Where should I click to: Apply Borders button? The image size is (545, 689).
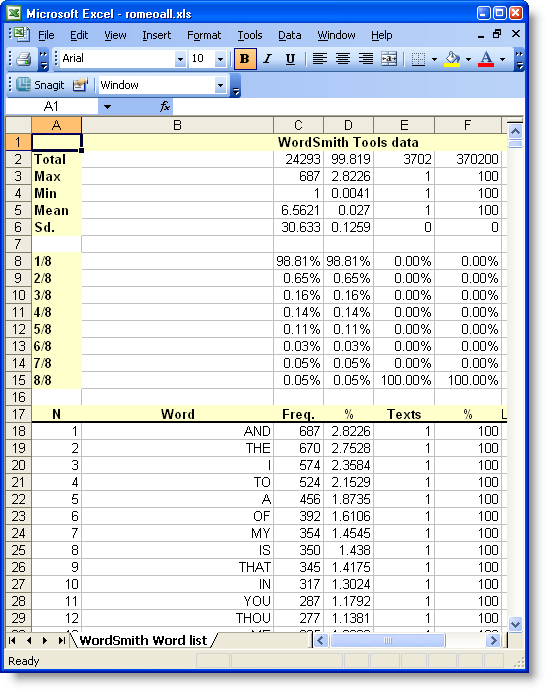click(418, 59)
